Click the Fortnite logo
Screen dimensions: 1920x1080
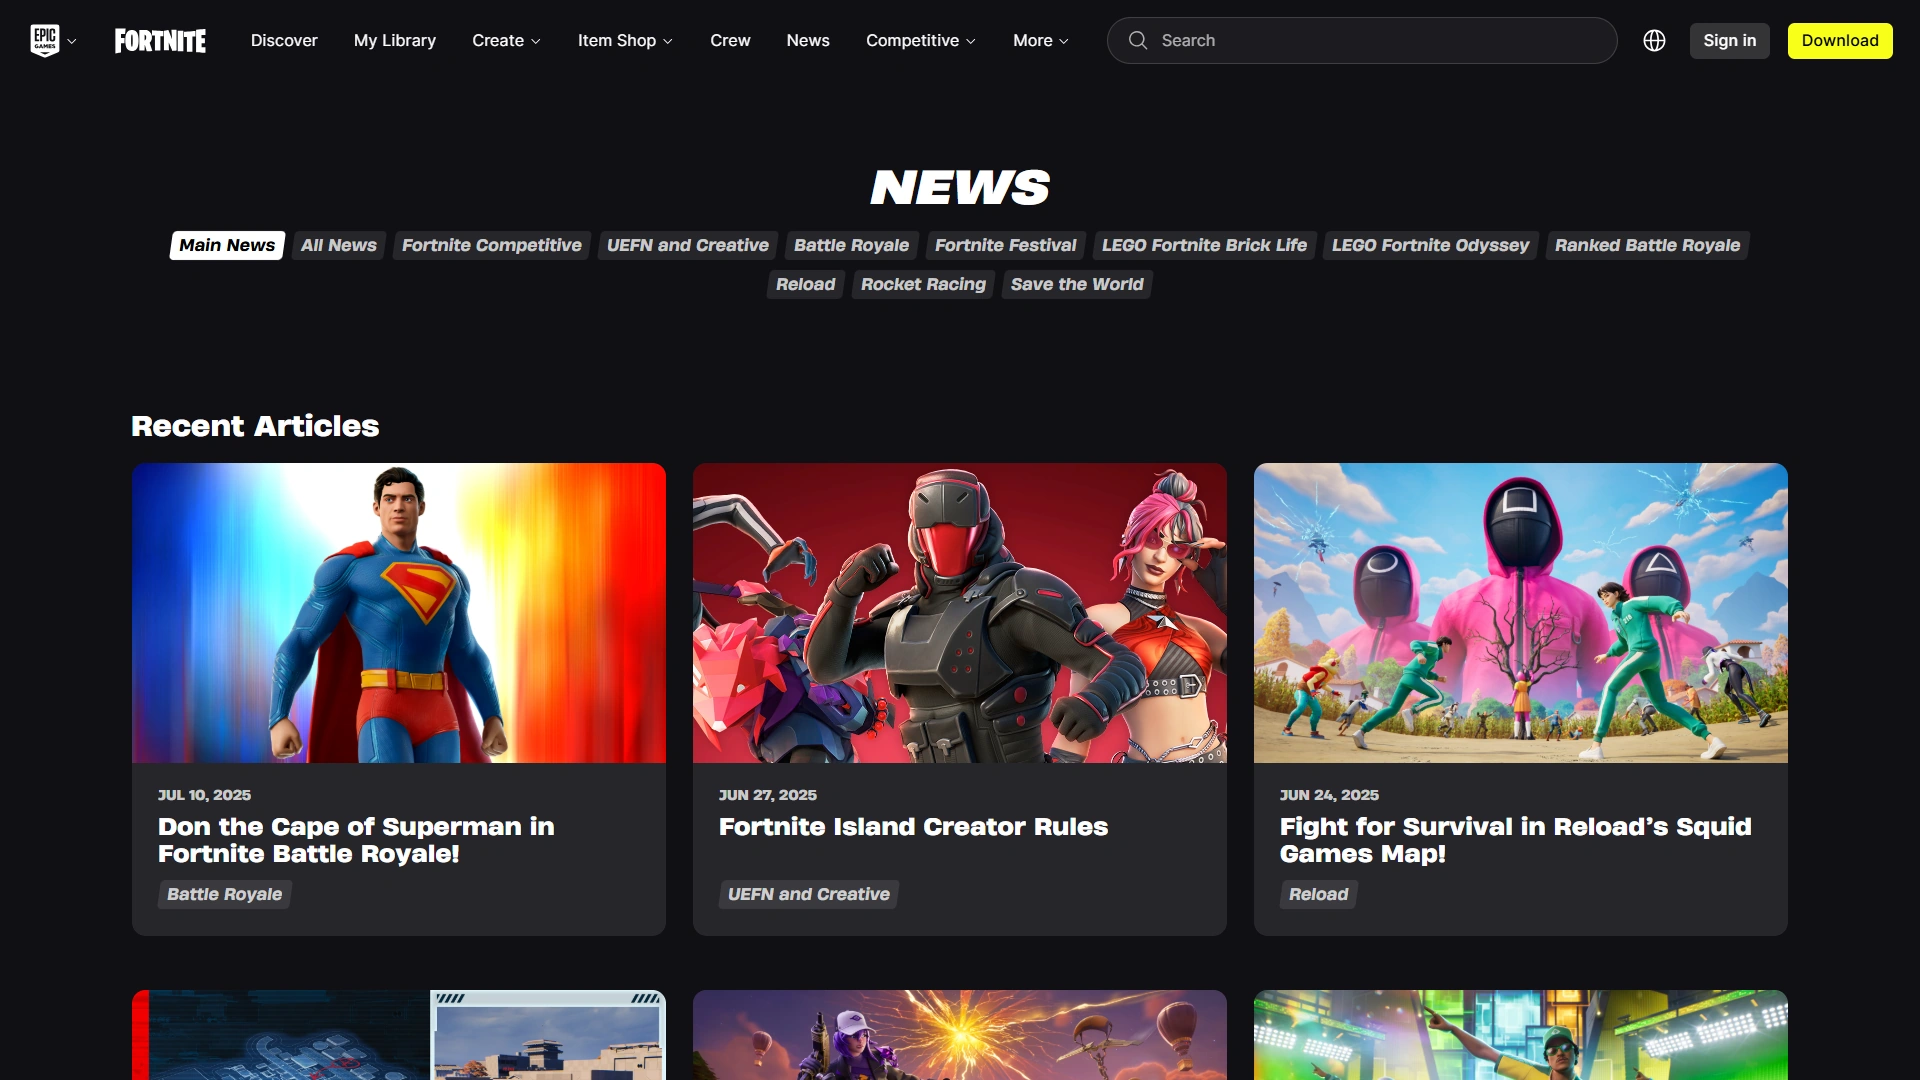click(160, 41)
